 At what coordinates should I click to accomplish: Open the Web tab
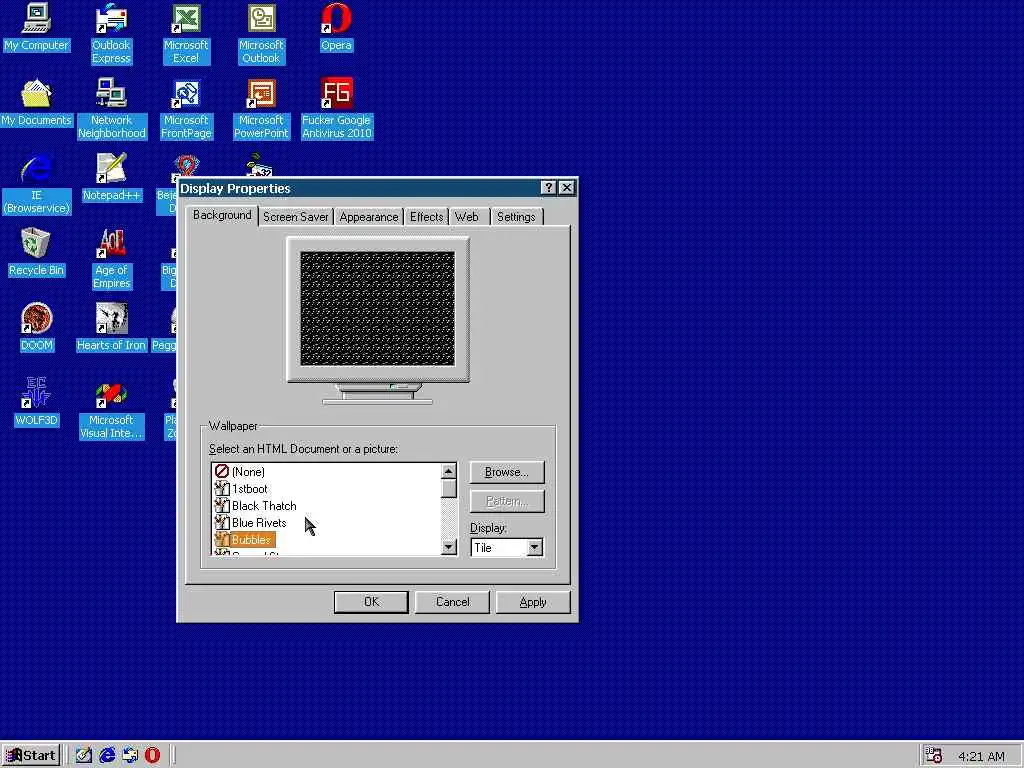click(467, 217)
